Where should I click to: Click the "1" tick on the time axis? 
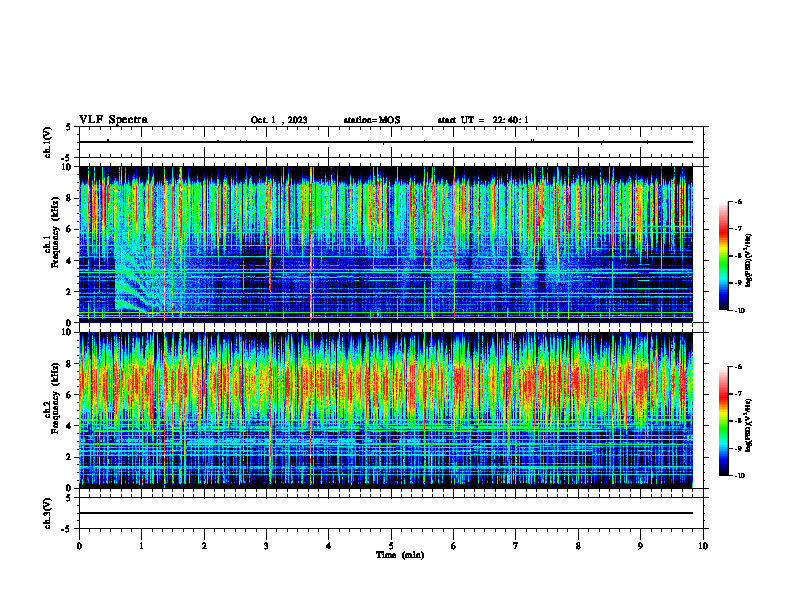point(141,546)
